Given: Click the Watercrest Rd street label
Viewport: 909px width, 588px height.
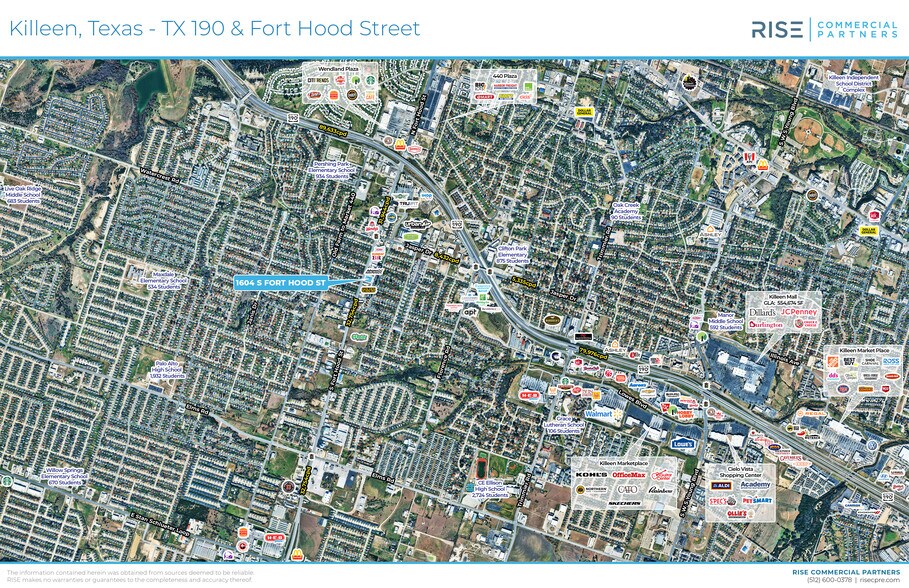Looking at the screenshot, I should coord(161,175).
